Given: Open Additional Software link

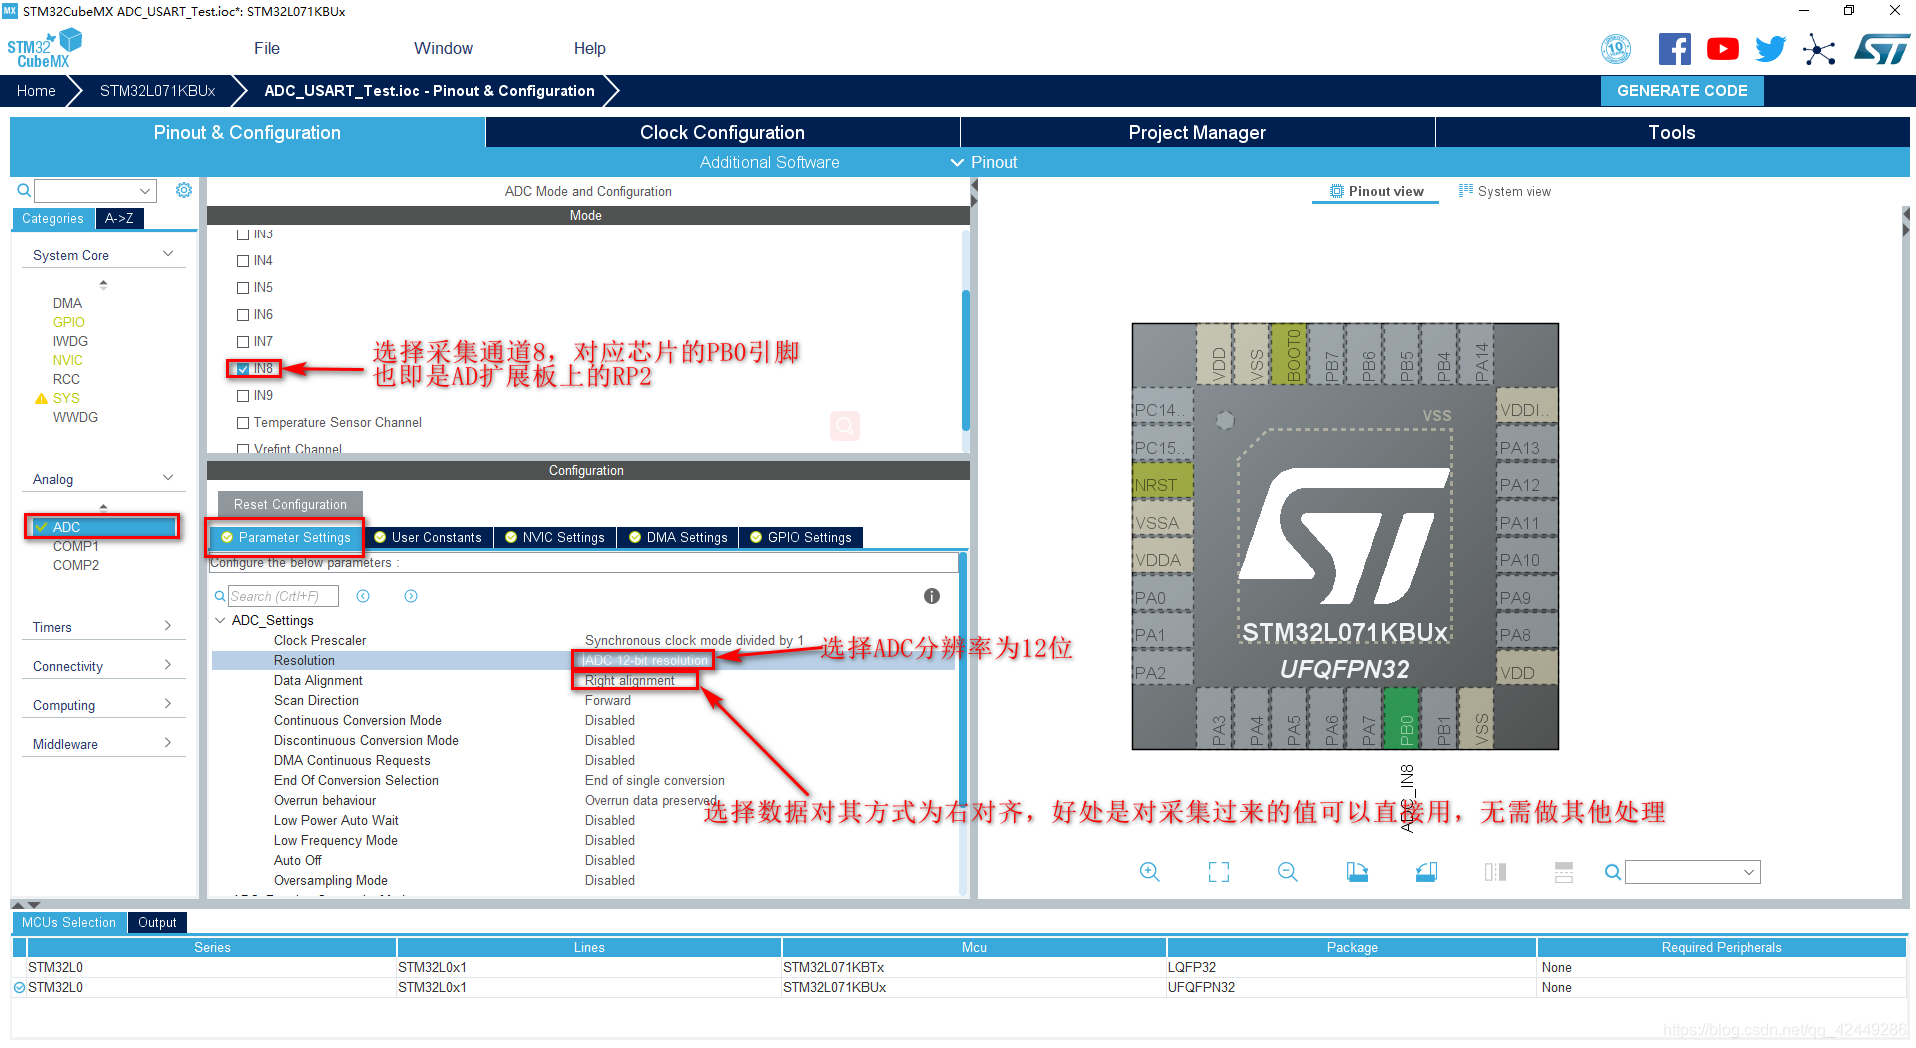Looking at the screenshot, I should pyautogui.click(x=769, y=162).
